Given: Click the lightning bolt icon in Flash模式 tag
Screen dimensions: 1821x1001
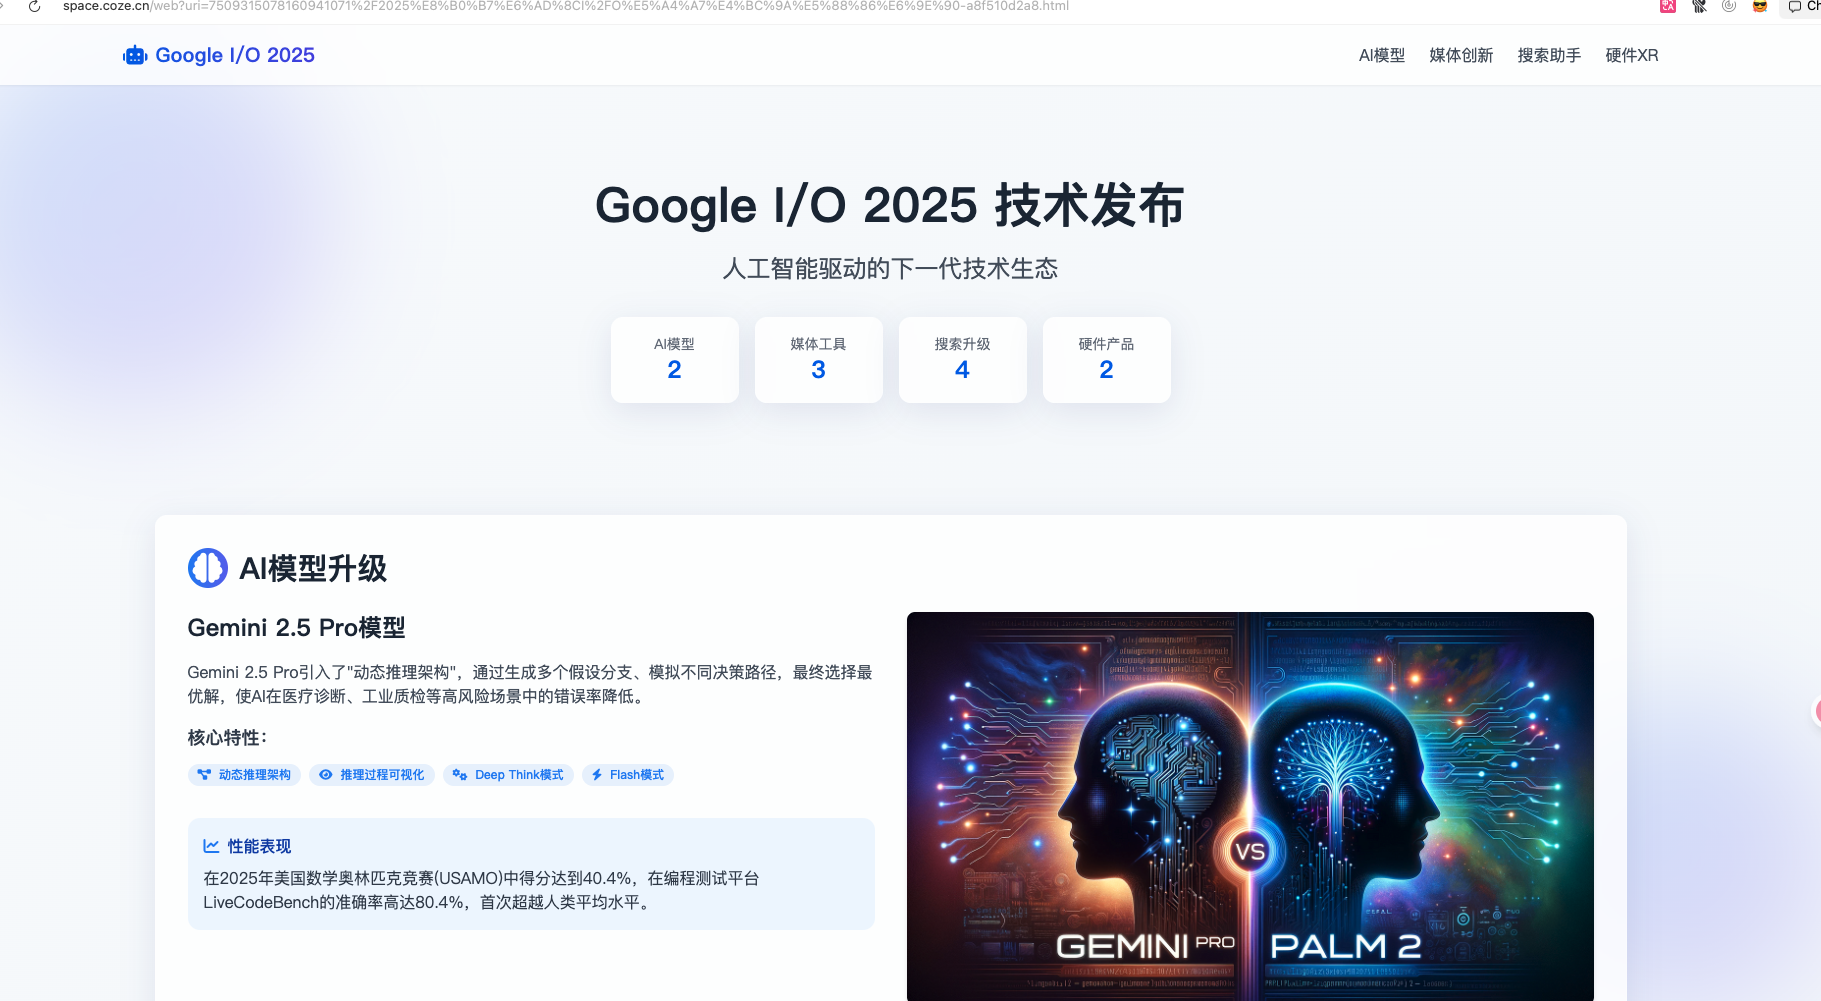Looking at the screenshot, I should tap(597, 775).
